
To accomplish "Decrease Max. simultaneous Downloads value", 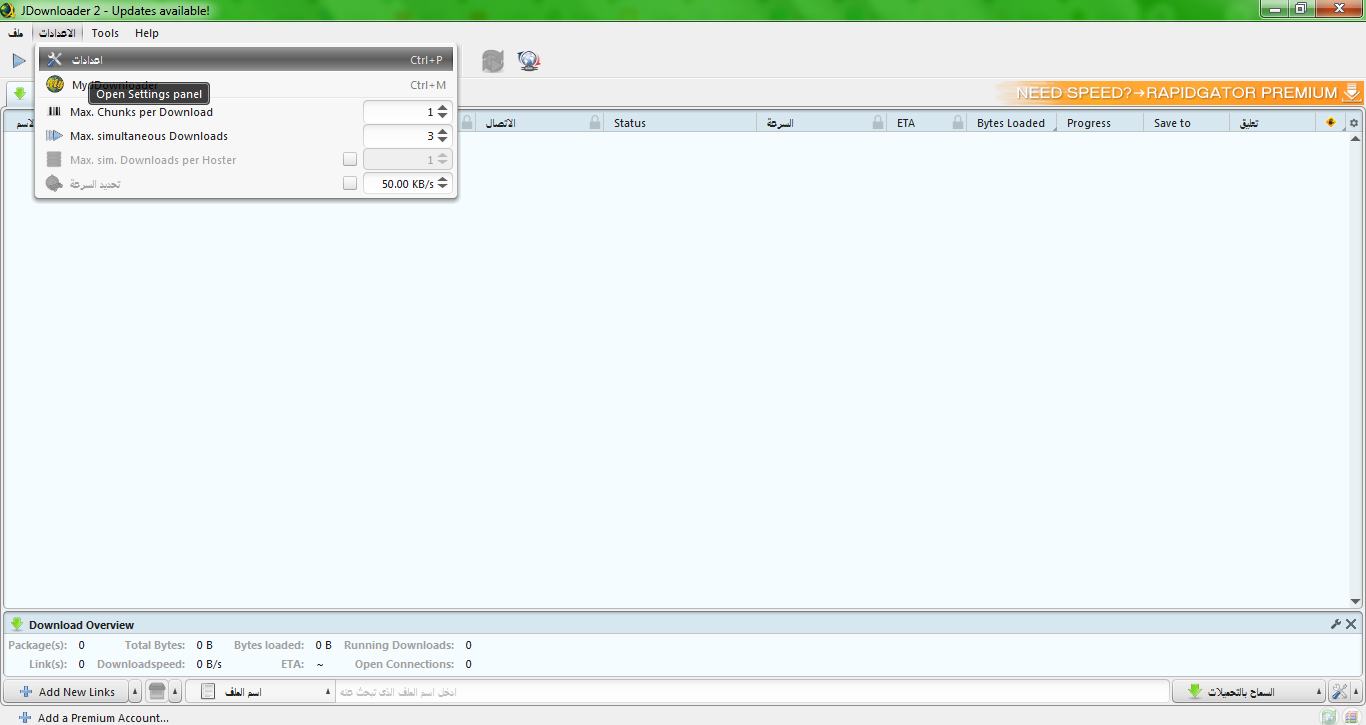I will tap(443, 140).
